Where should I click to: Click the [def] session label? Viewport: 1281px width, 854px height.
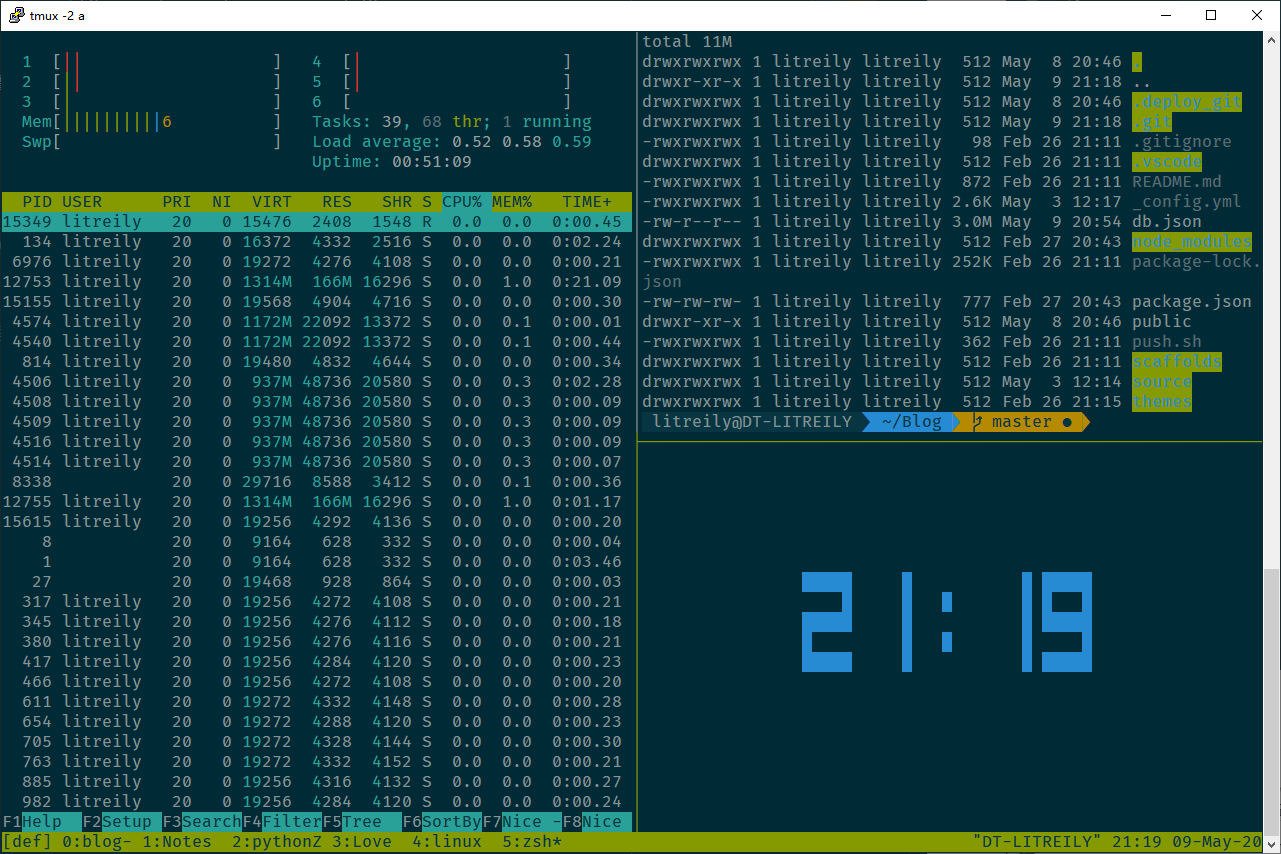(27, 842)
